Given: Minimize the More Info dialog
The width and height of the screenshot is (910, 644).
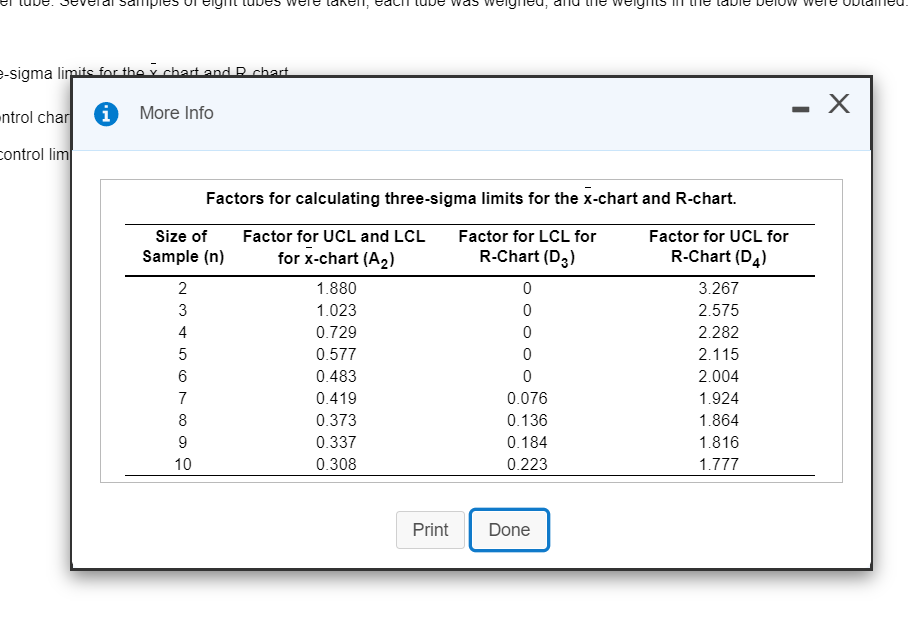Looking at the screenshot, I should tap(800, 109).
